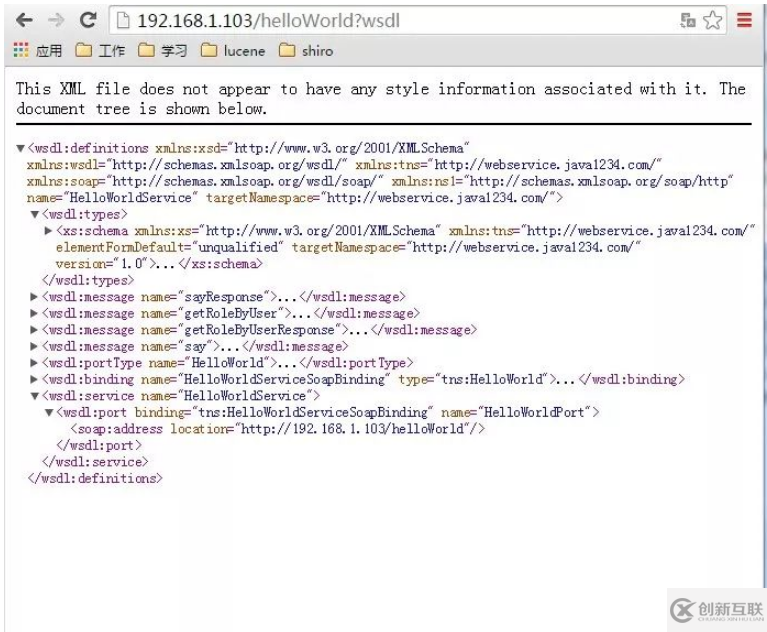Collapse the wsdl:types node
767x632 pixels.
(35, 214)
